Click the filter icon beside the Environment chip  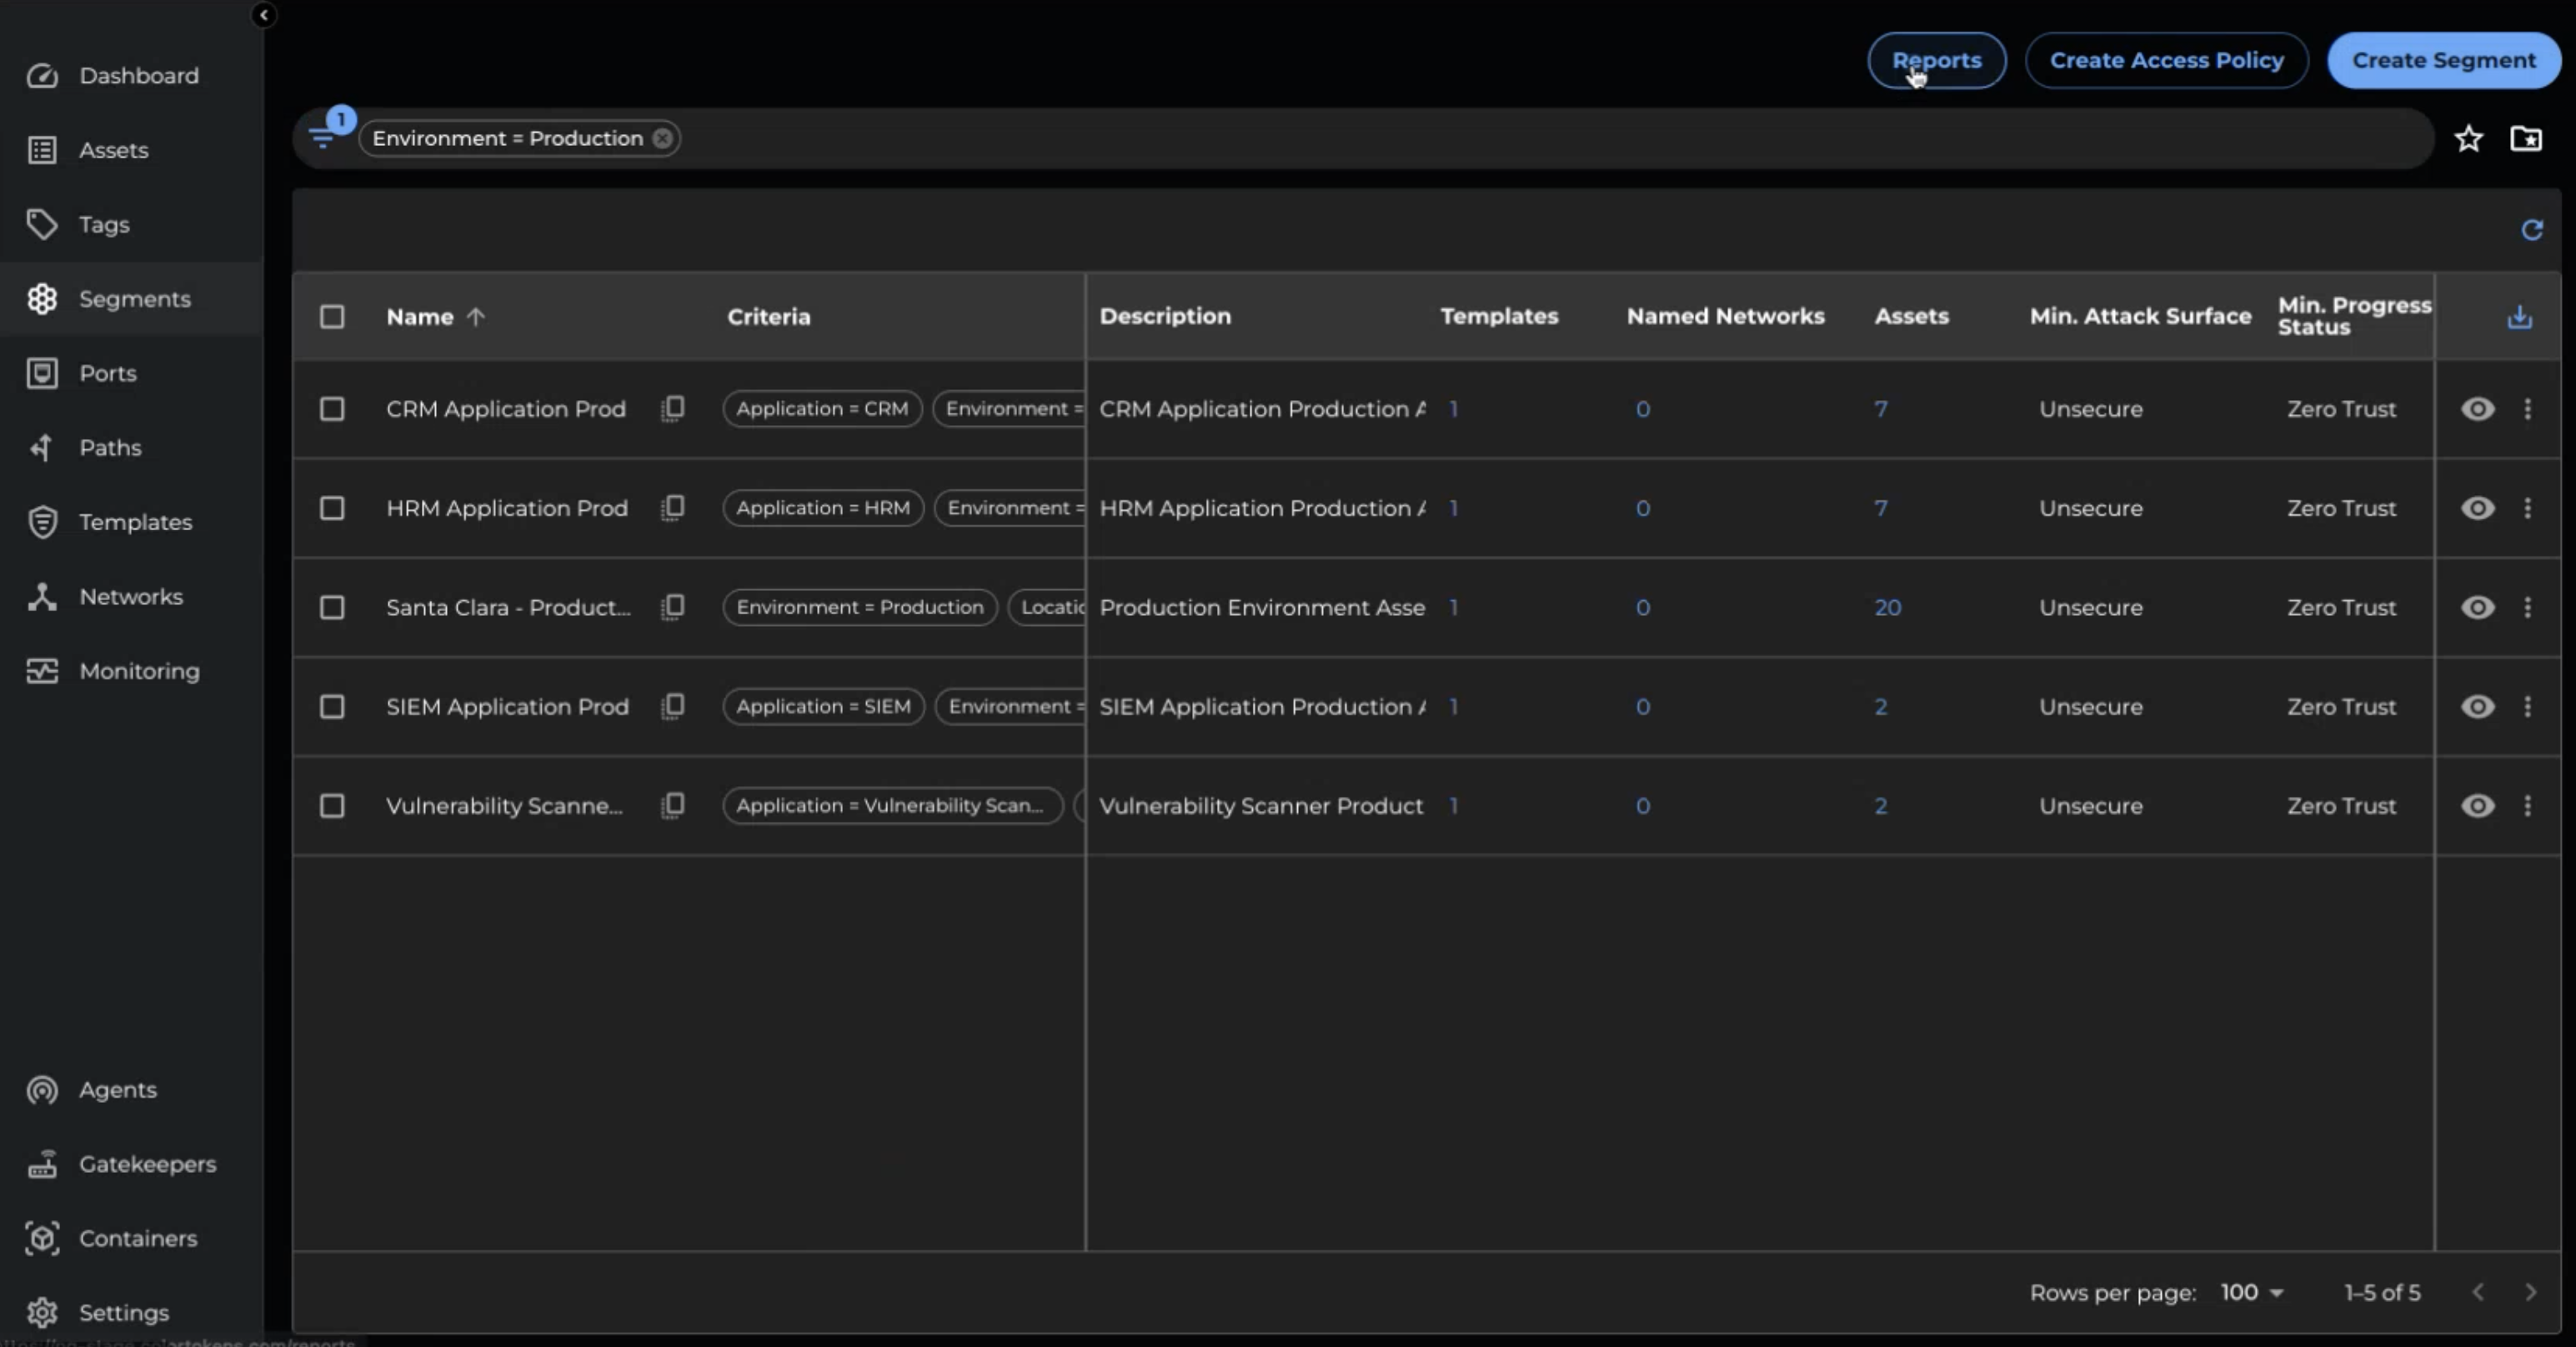(x=322, y=138)
